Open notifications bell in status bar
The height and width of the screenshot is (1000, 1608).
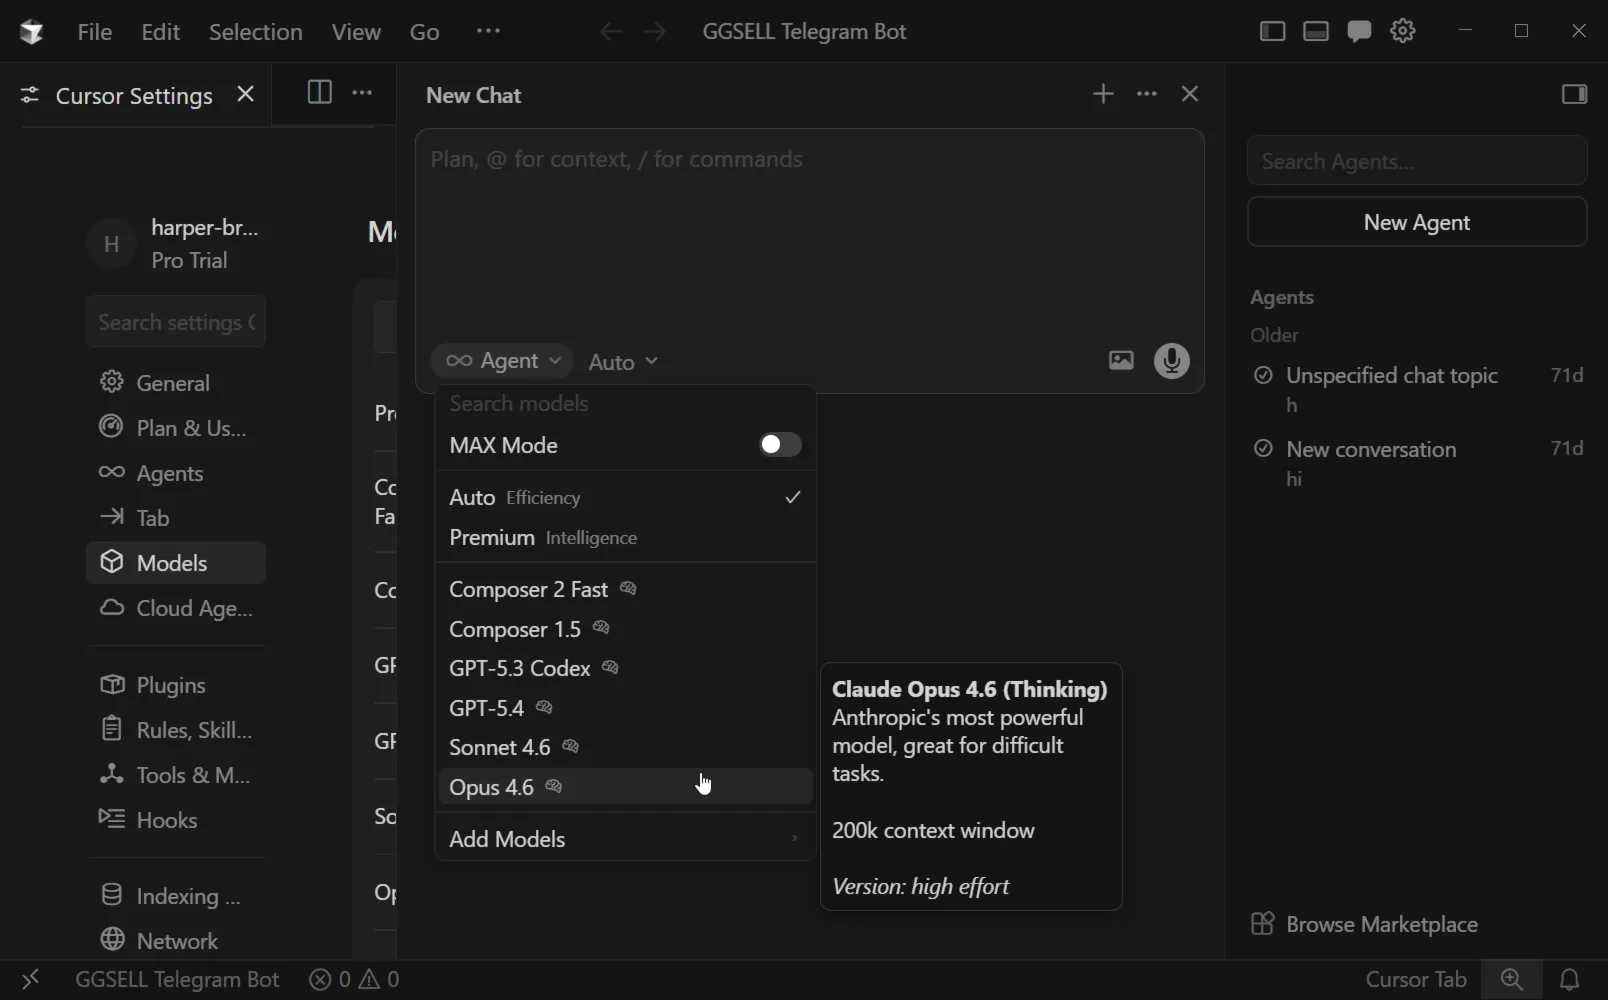[x=1570, y=980]
